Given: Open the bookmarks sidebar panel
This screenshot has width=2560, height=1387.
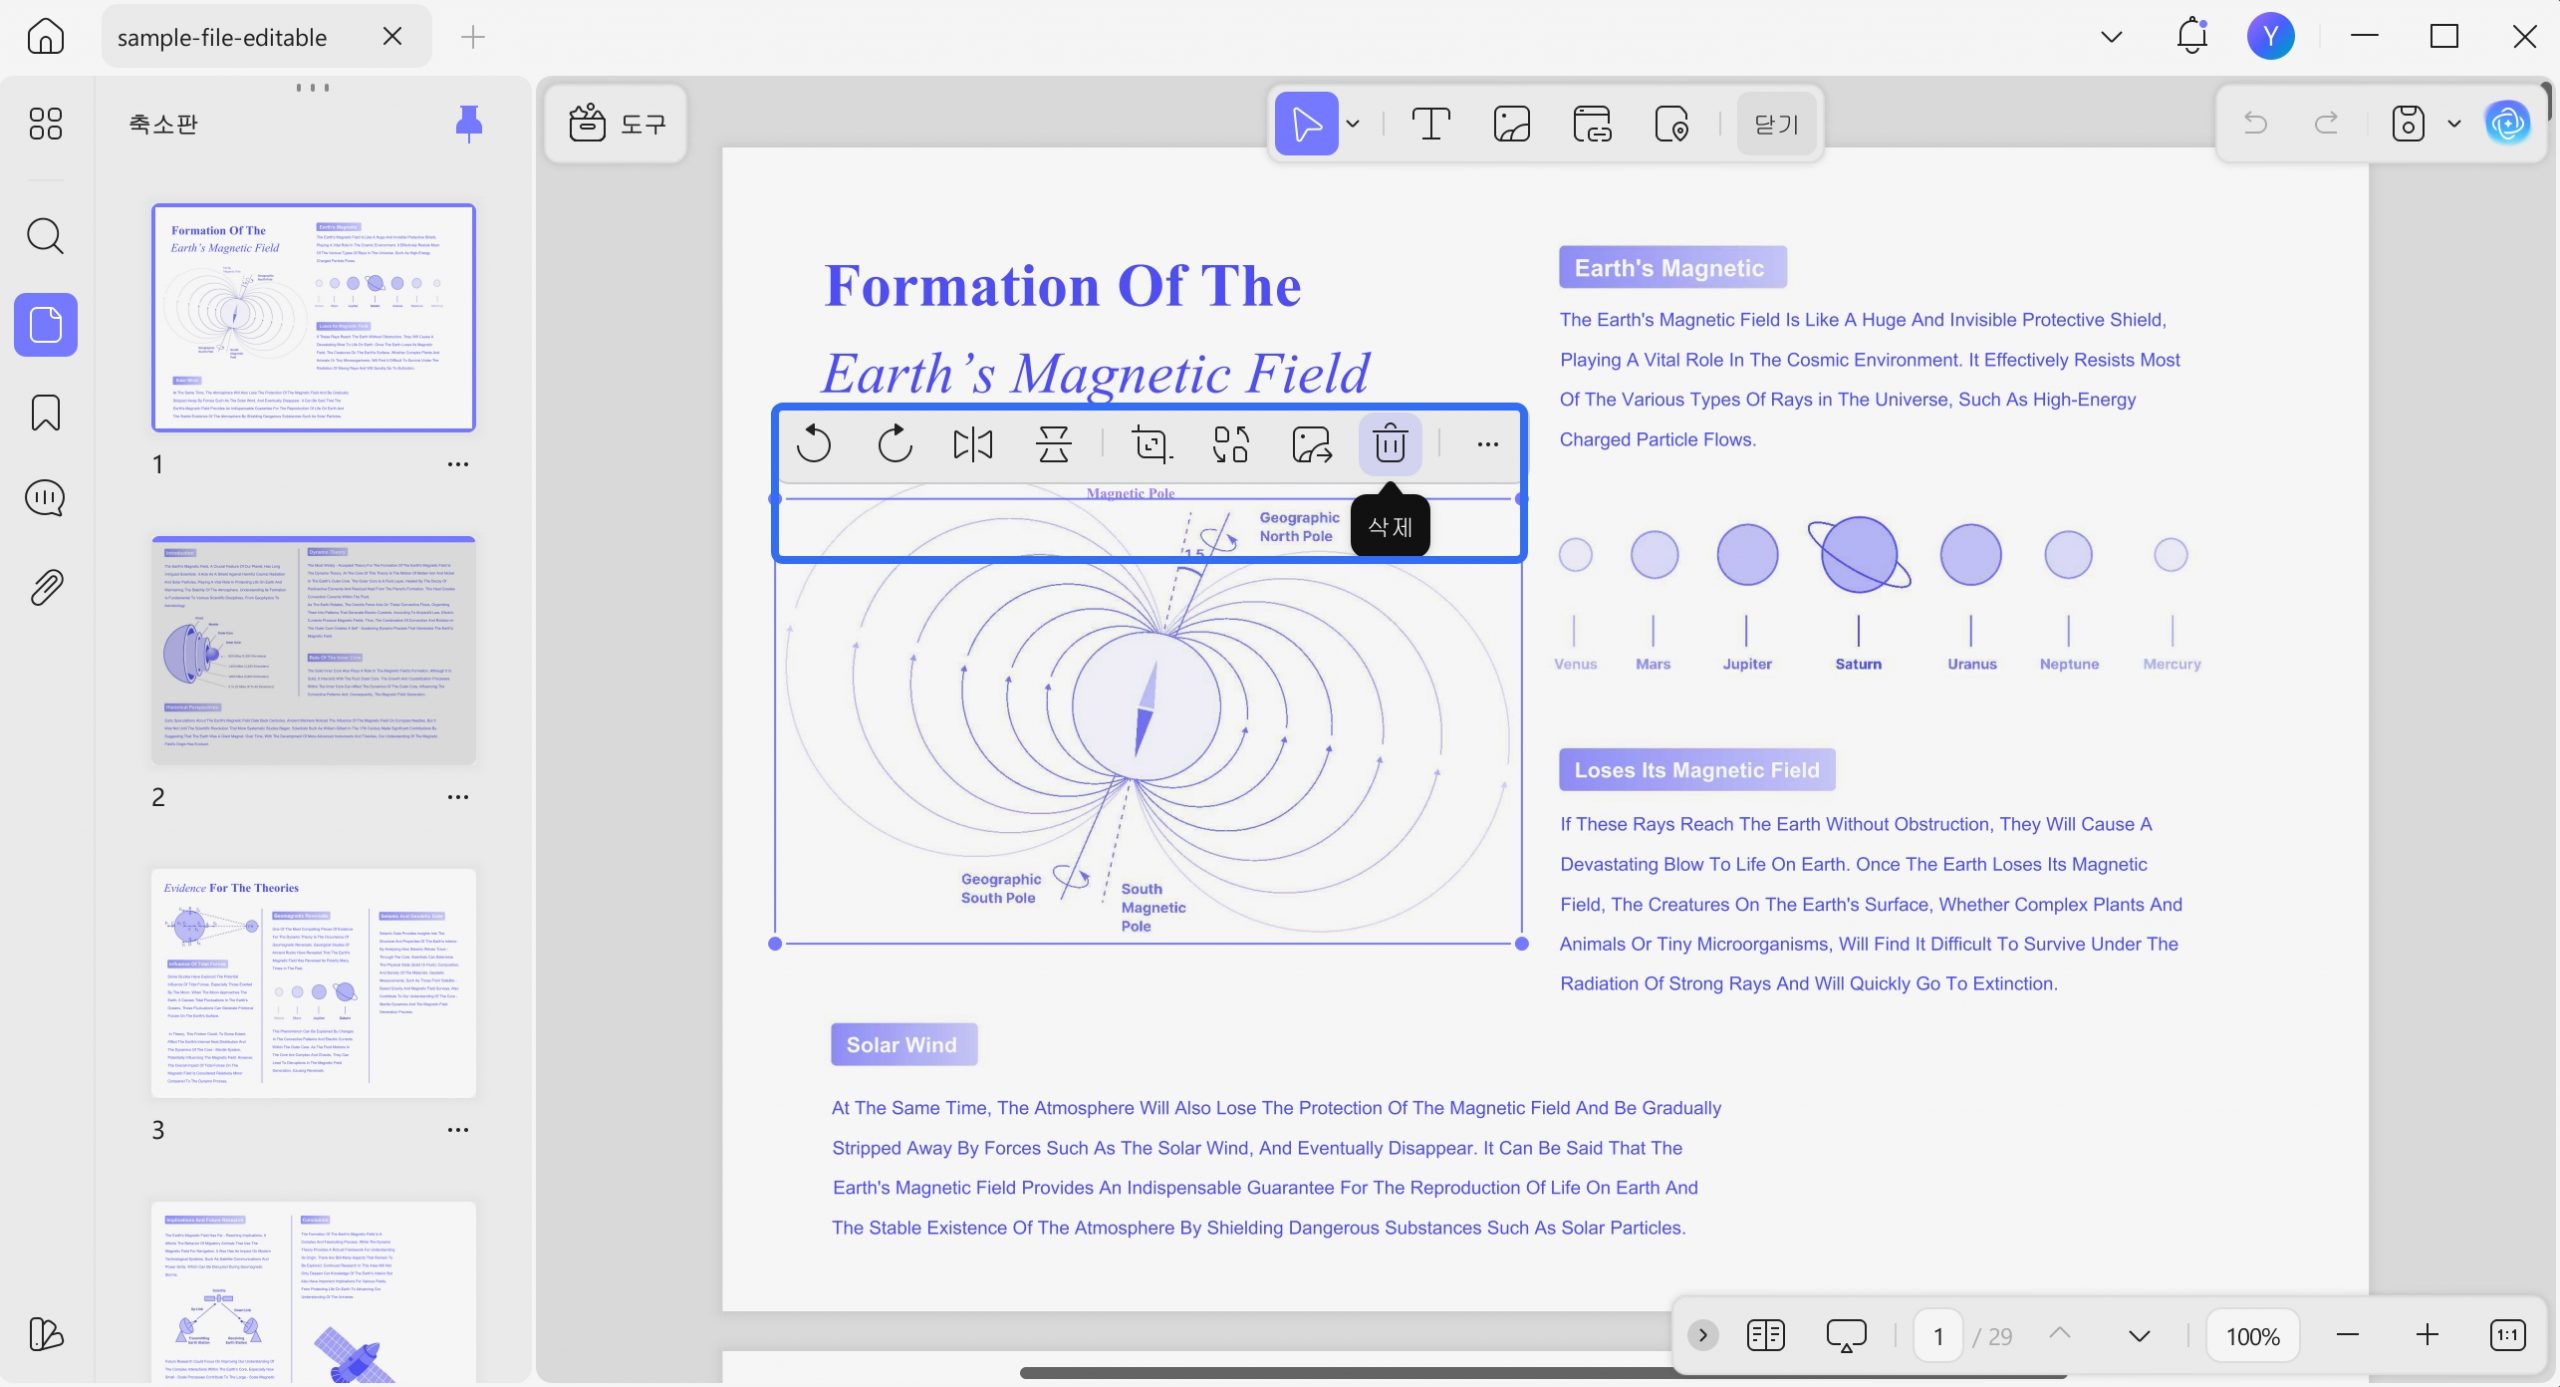Looking at the screenshot, I should point(46,412).
